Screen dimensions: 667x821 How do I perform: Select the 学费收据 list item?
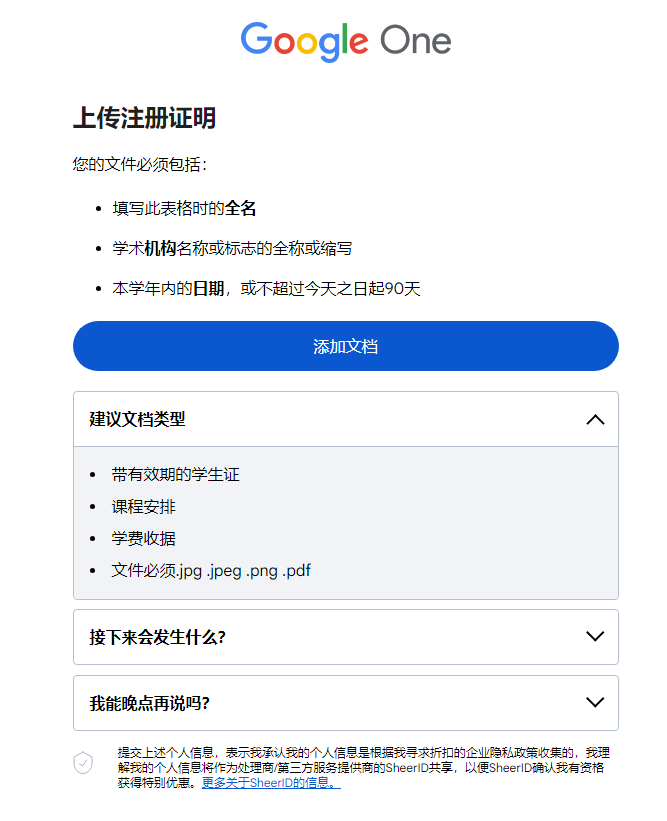point(143,539)
